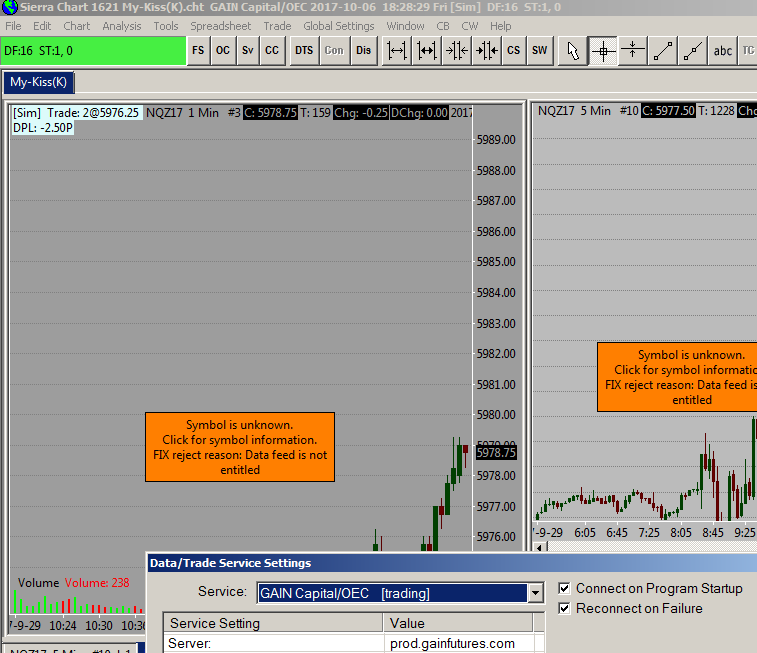The height and width of the screenshot is (653, 757).
Task: Select the extending line drawing tool
Action: (693, 51)
